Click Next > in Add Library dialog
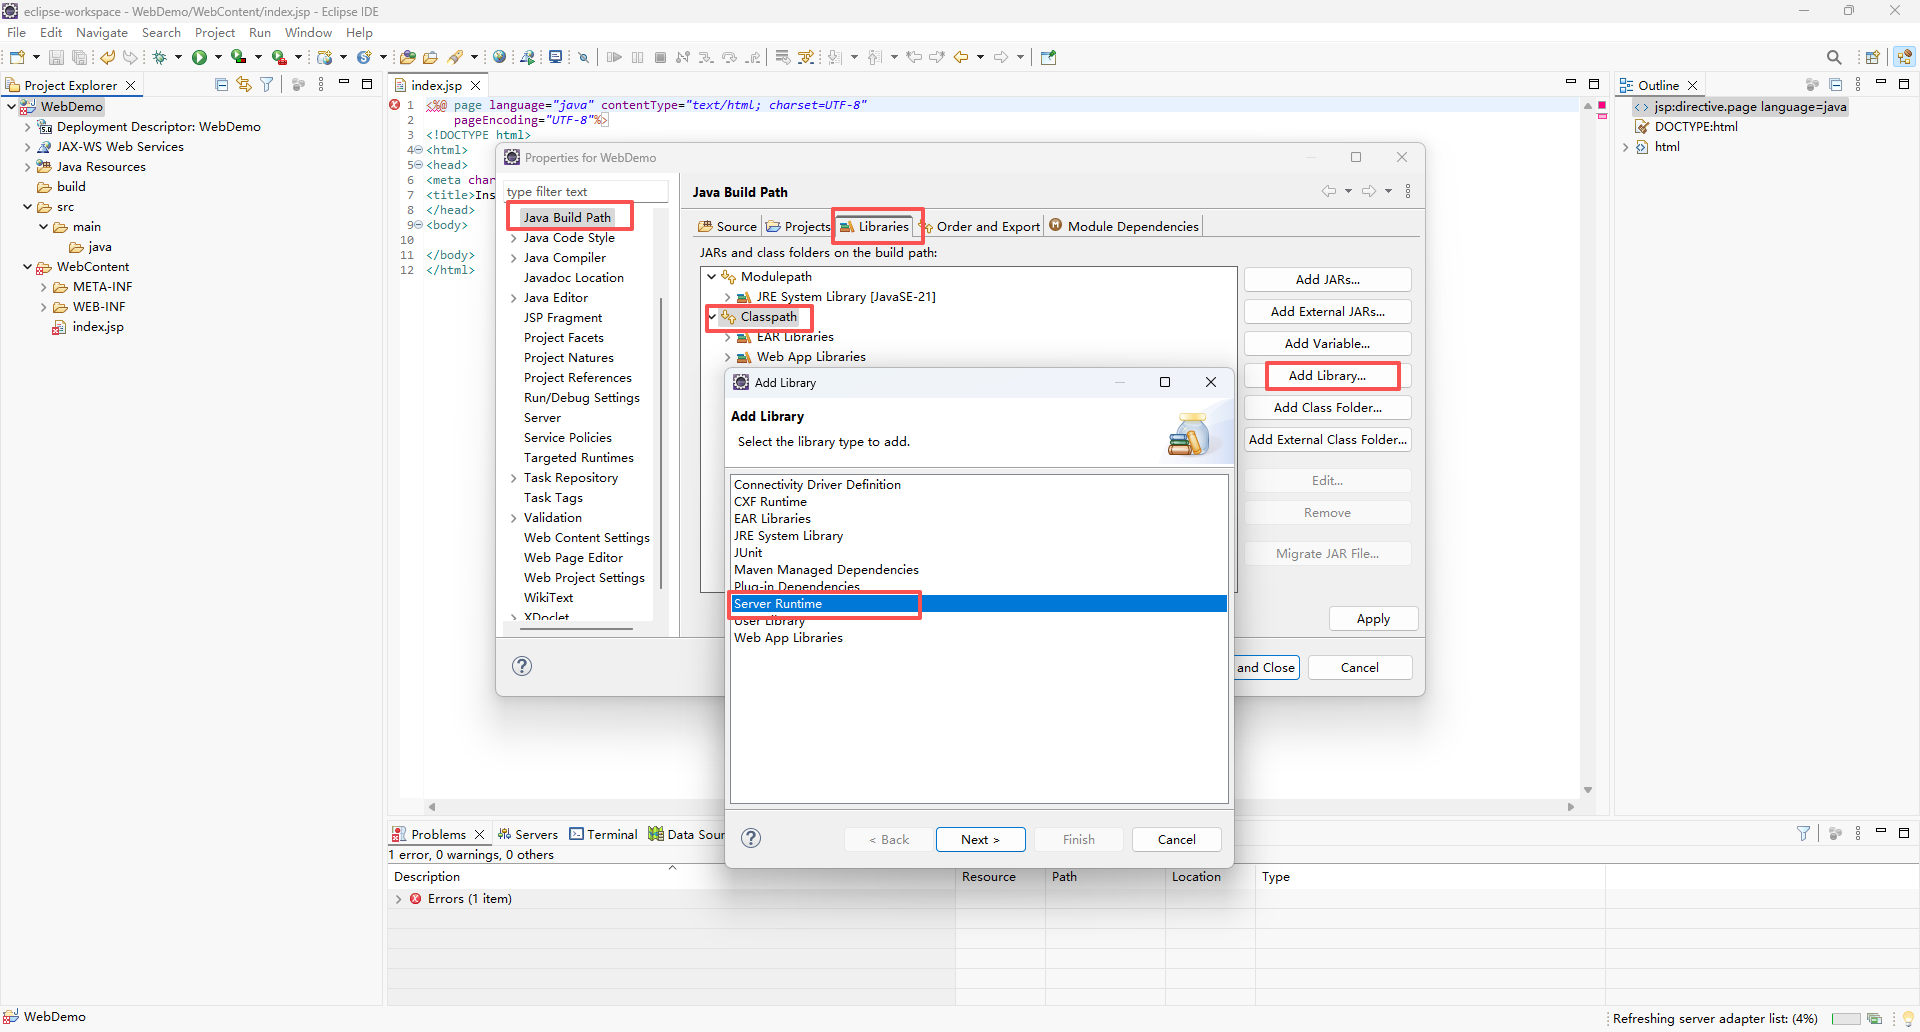 point(980,840)
